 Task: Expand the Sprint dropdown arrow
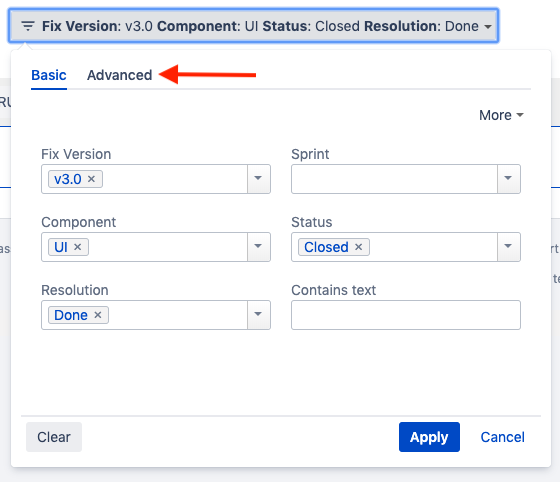(509, 179)
